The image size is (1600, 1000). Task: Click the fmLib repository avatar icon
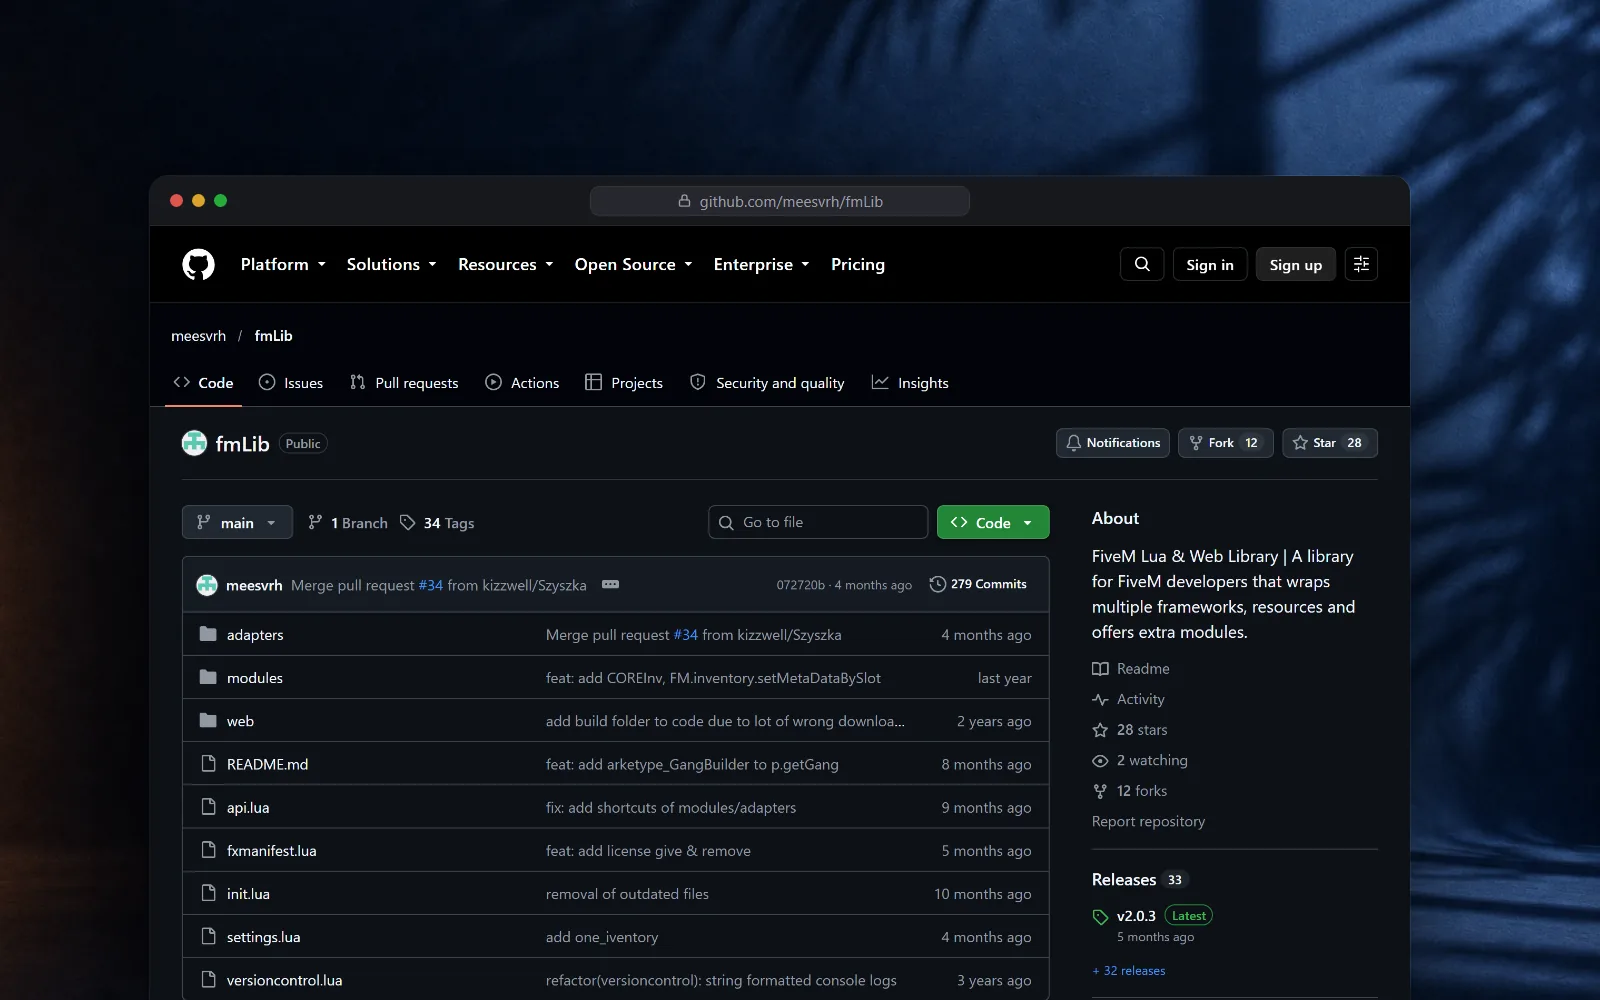point(194,443)
